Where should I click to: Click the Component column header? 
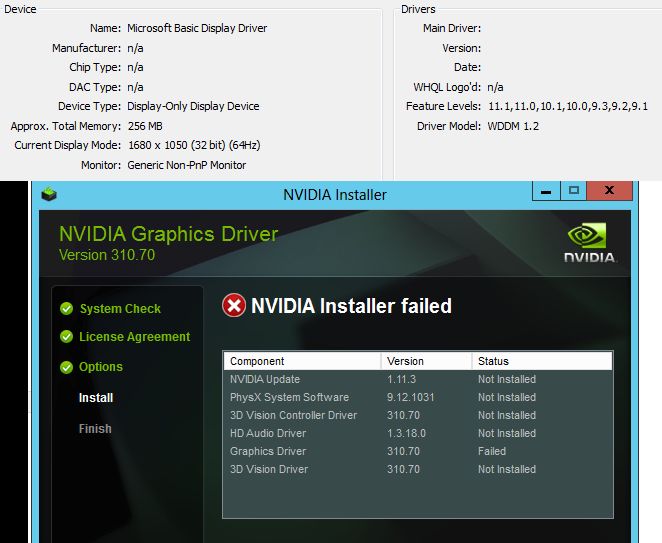pos(302,361)
